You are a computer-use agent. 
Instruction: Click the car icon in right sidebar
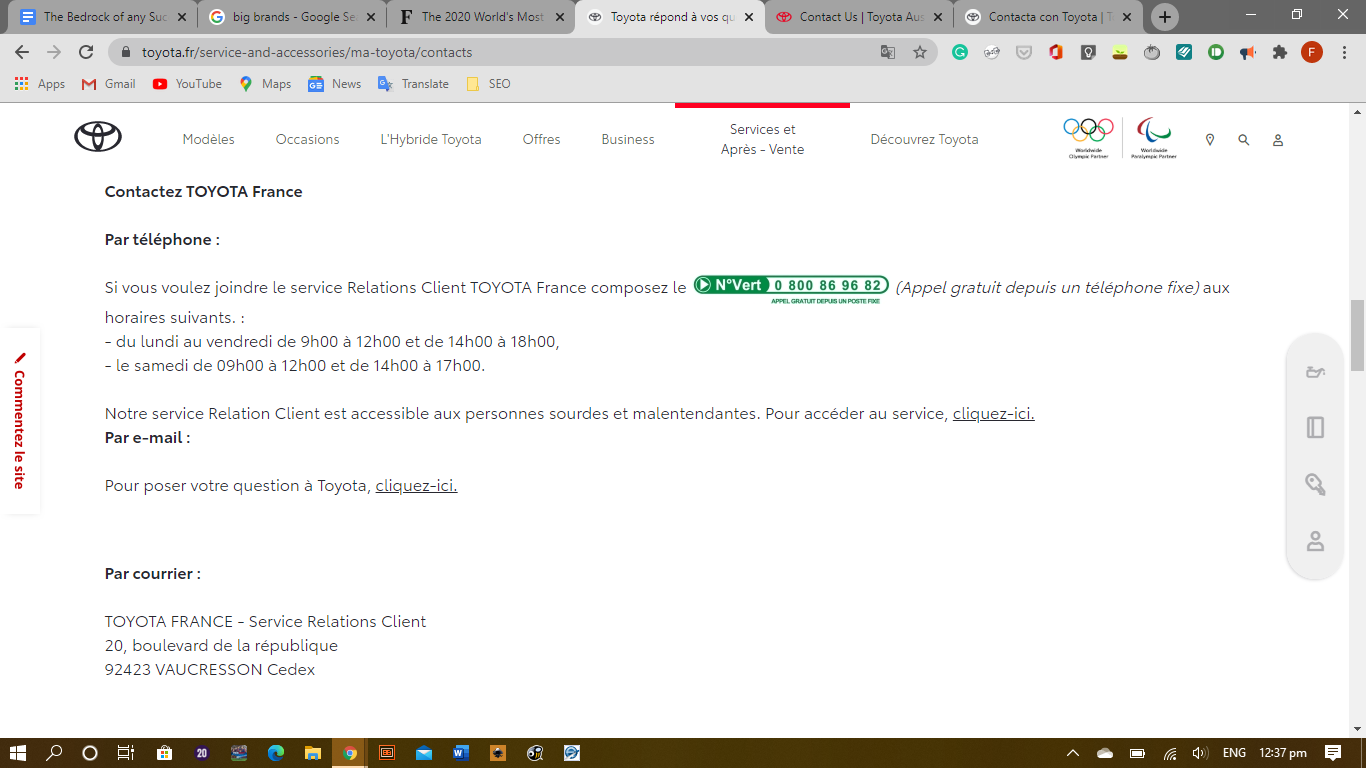tap(1315, 373)
